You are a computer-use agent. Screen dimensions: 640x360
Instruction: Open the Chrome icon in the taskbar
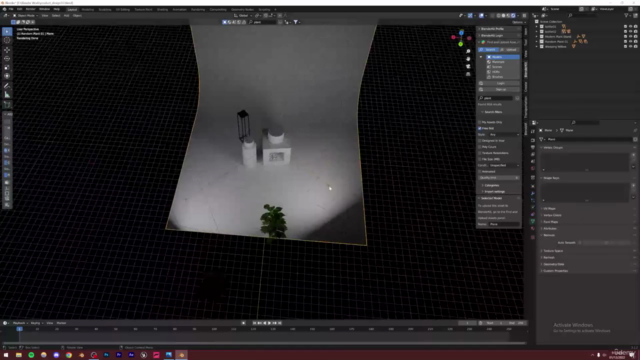tap(69, 355)
